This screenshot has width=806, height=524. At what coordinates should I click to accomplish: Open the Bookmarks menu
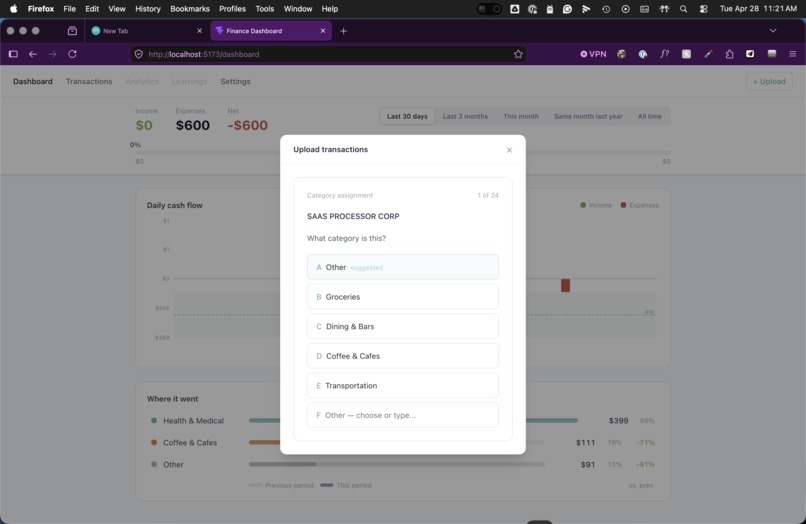click(x=190, y=9)
